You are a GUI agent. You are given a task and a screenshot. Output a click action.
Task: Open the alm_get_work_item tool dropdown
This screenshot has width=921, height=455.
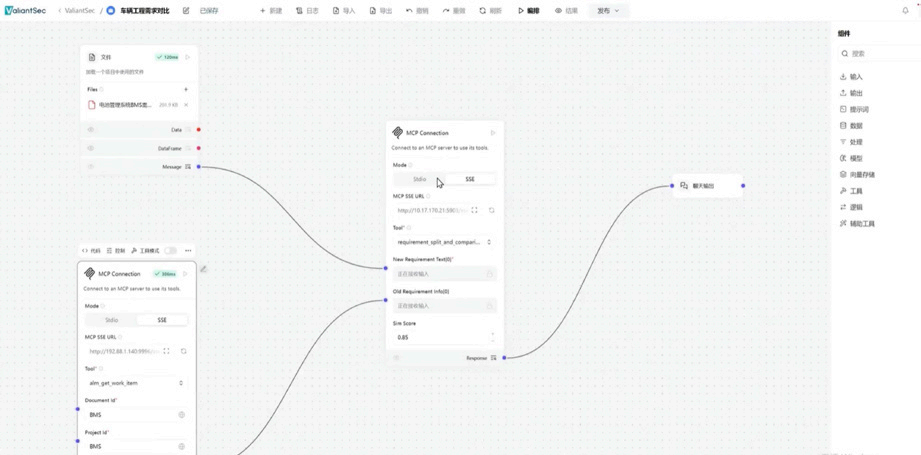[136, 383]
